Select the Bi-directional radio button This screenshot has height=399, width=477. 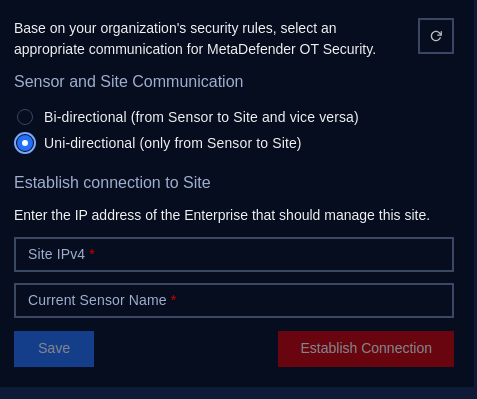[25, 117]
